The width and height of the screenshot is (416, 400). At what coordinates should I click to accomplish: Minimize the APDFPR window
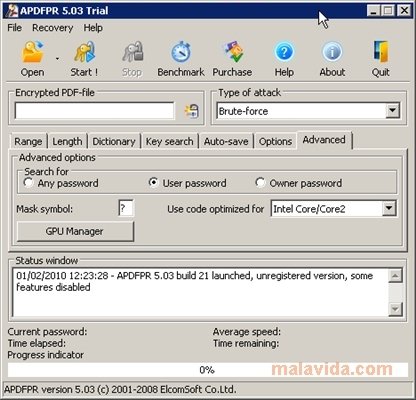[x=374, y=11]
